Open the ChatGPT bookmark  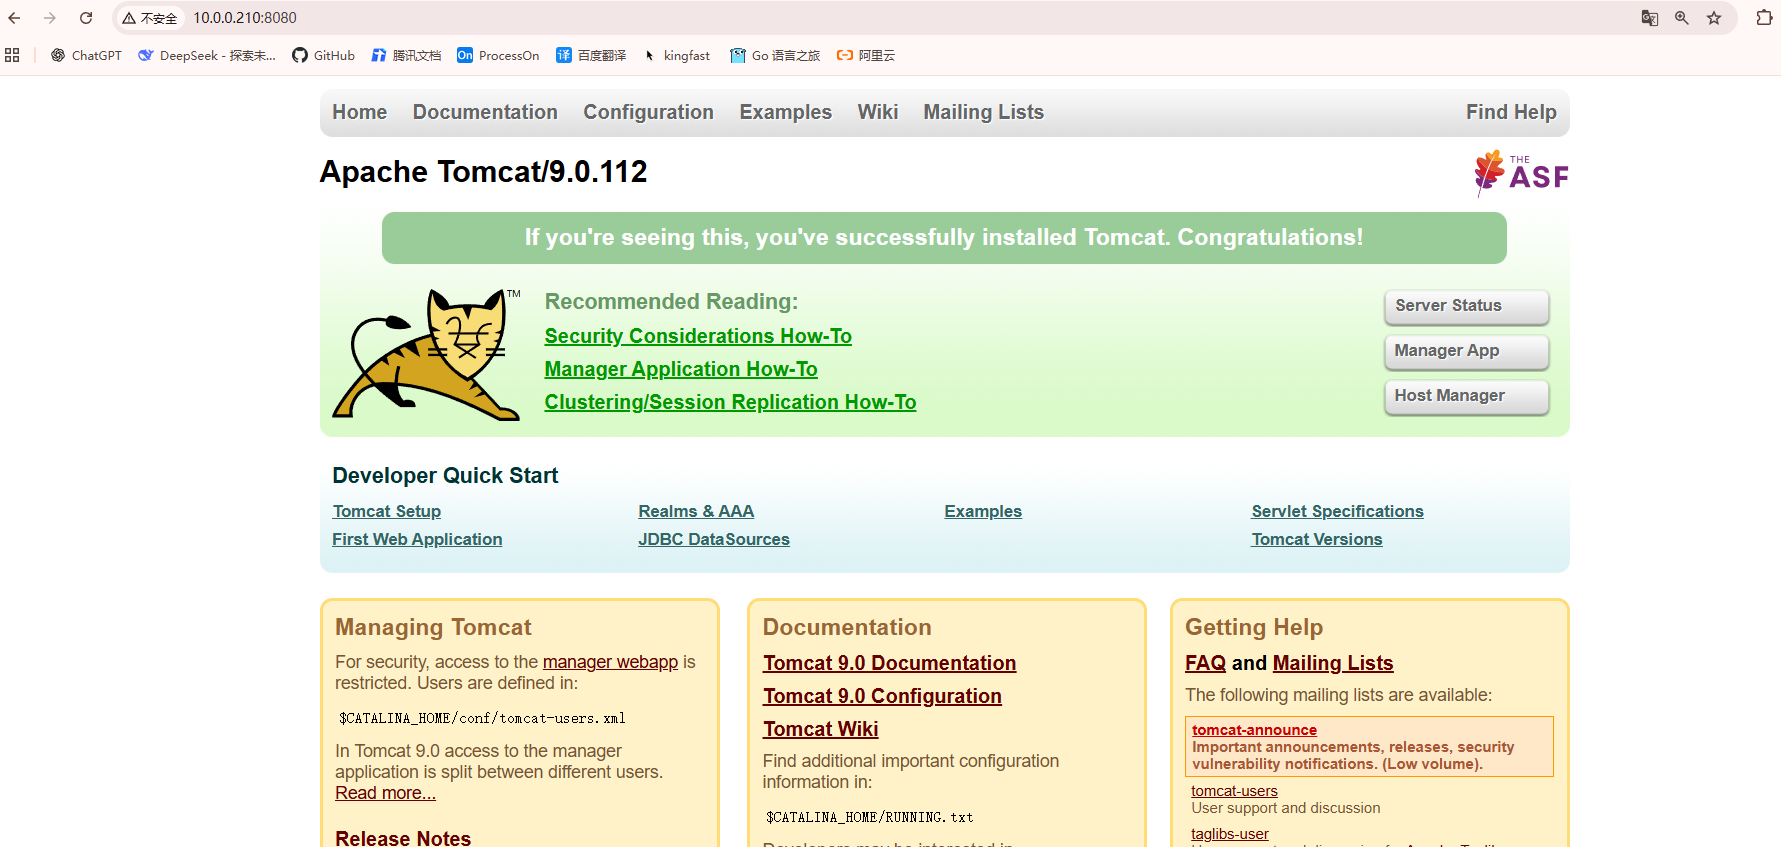86,56
